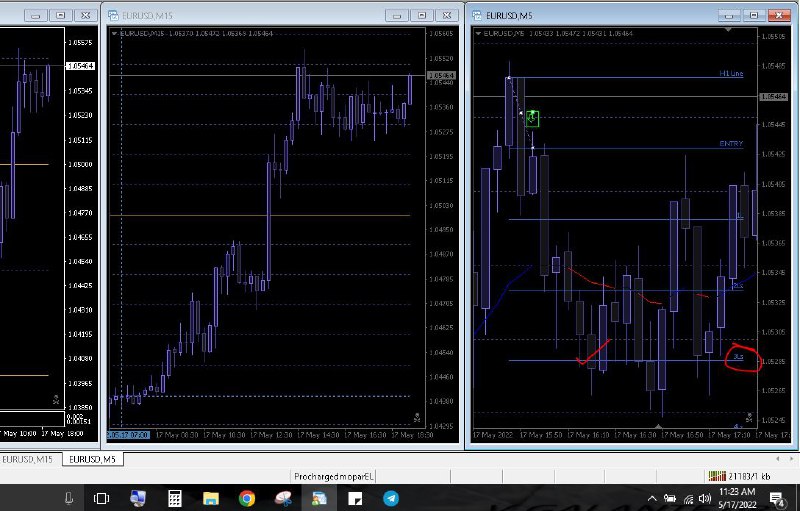
Task: Switch to the EURUSD,M15 chart tab
Action: (27, 459)
